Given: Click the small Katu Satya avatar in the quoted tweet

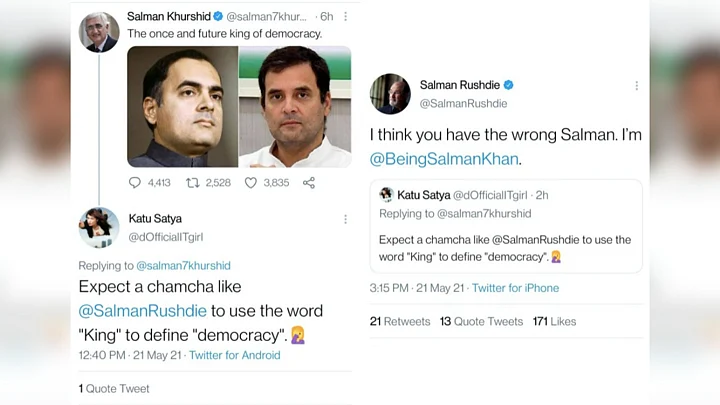Looking at the screenshot, I should tap(386, 195).
